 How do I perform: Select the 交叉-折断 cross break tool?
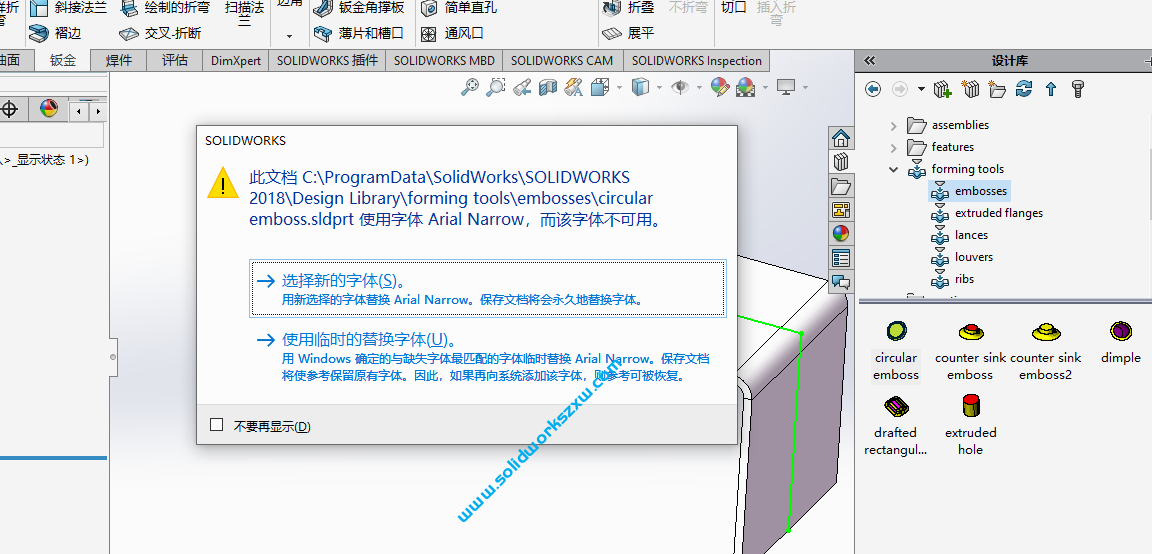[x=159, y=33]
